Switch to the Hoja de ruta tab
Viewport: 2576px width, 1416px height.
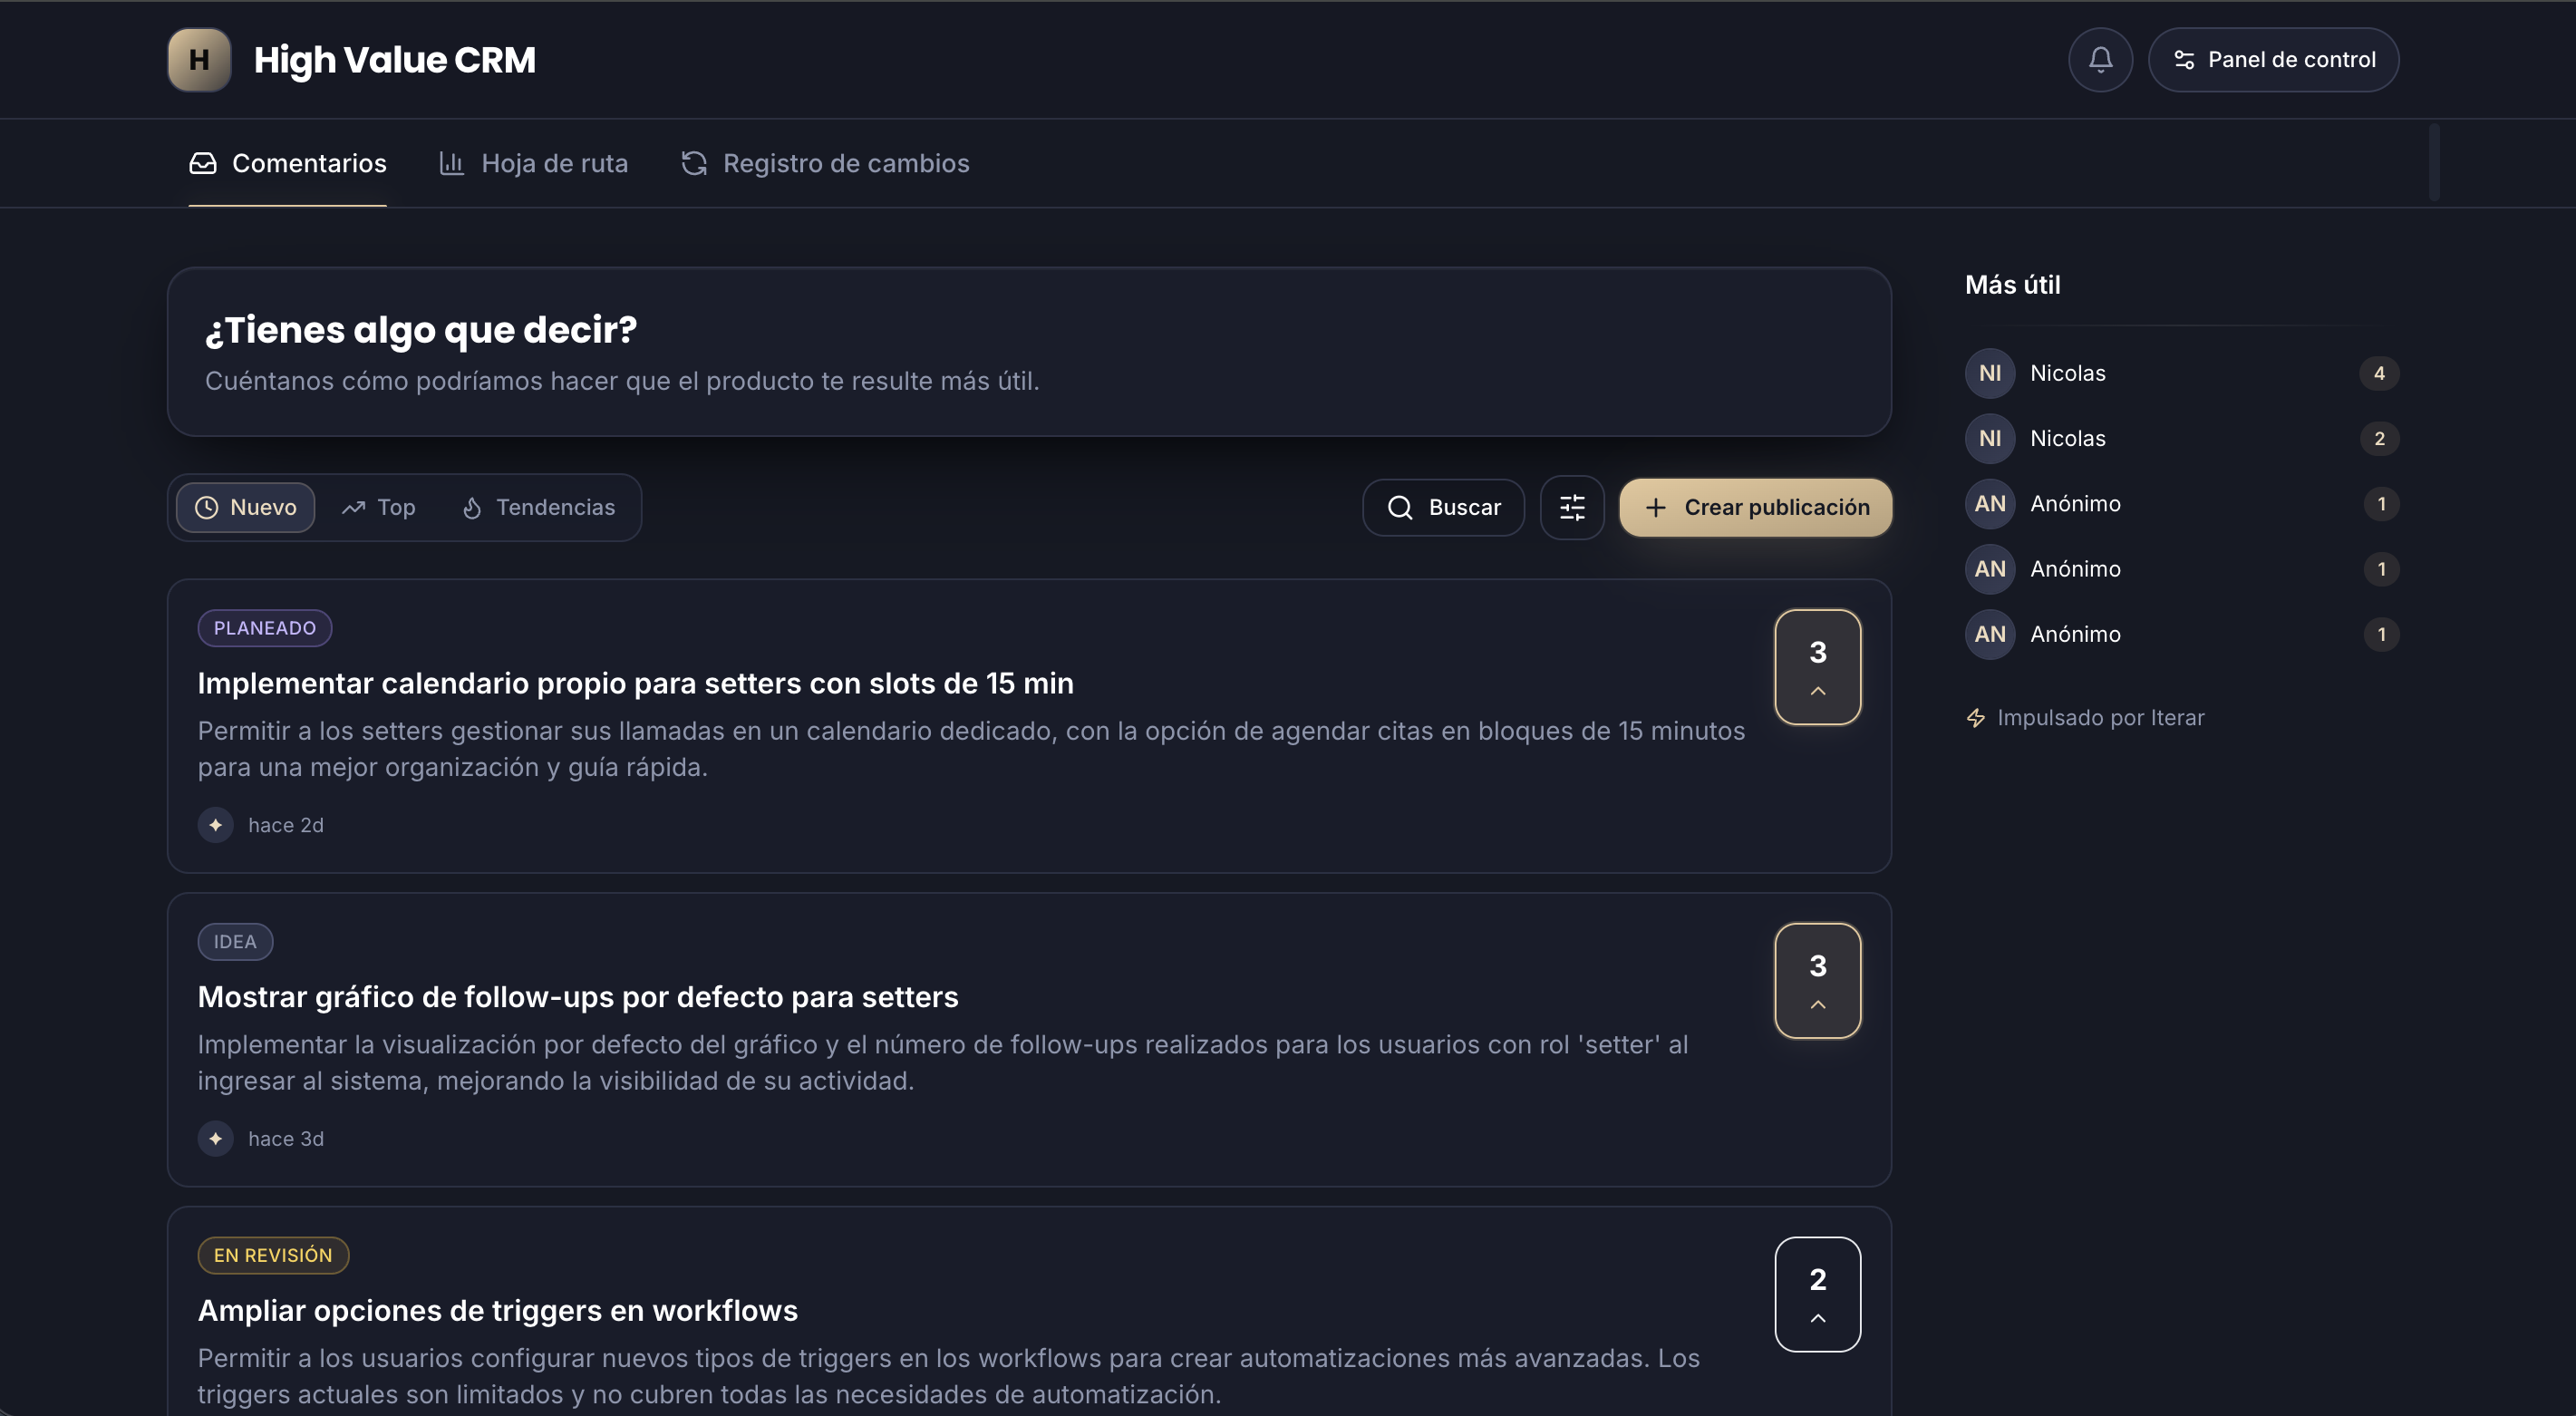coord(534,163)
